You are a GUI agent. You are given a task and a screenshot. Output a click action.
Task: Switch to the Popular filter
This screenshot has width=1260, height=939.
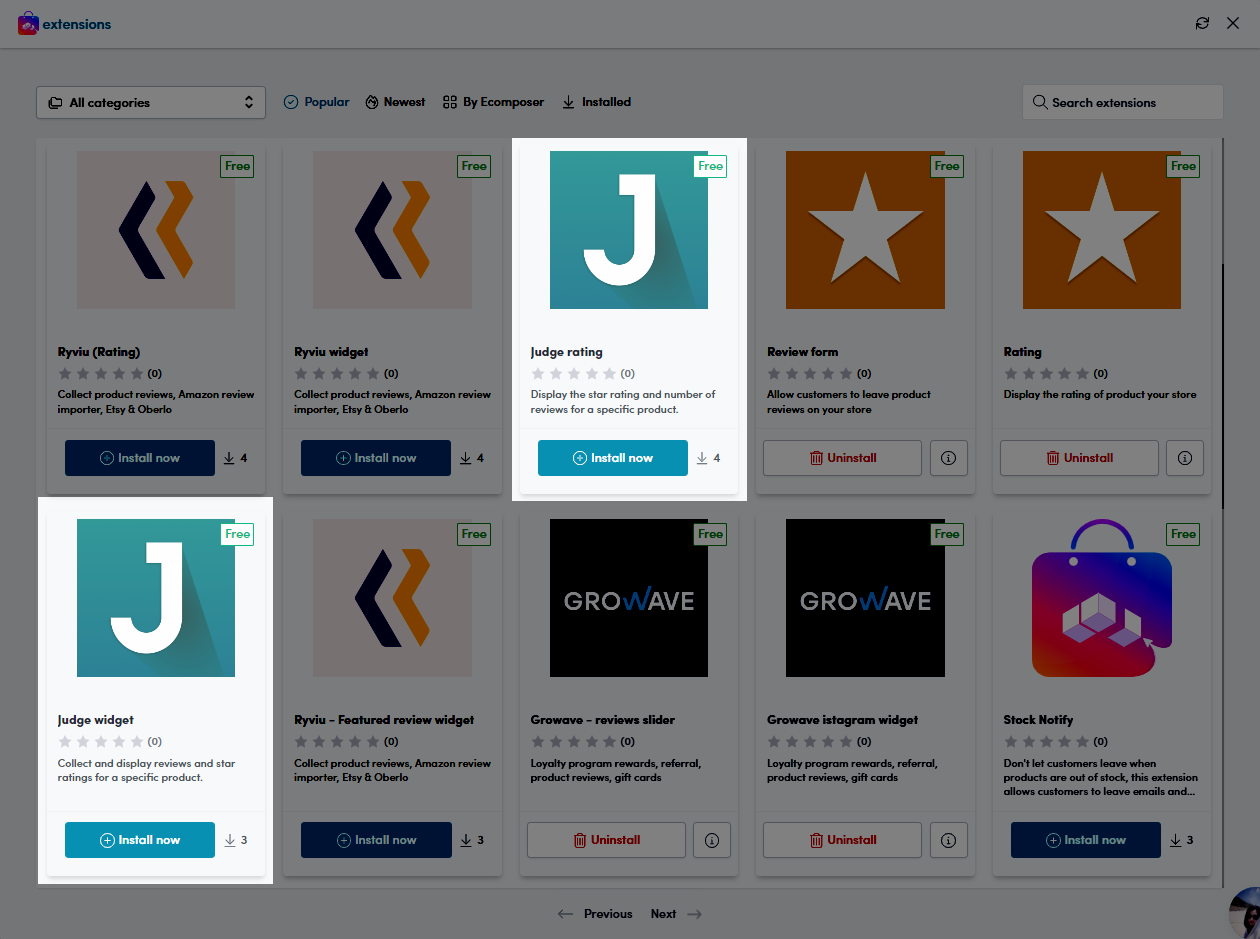point(317,102)
